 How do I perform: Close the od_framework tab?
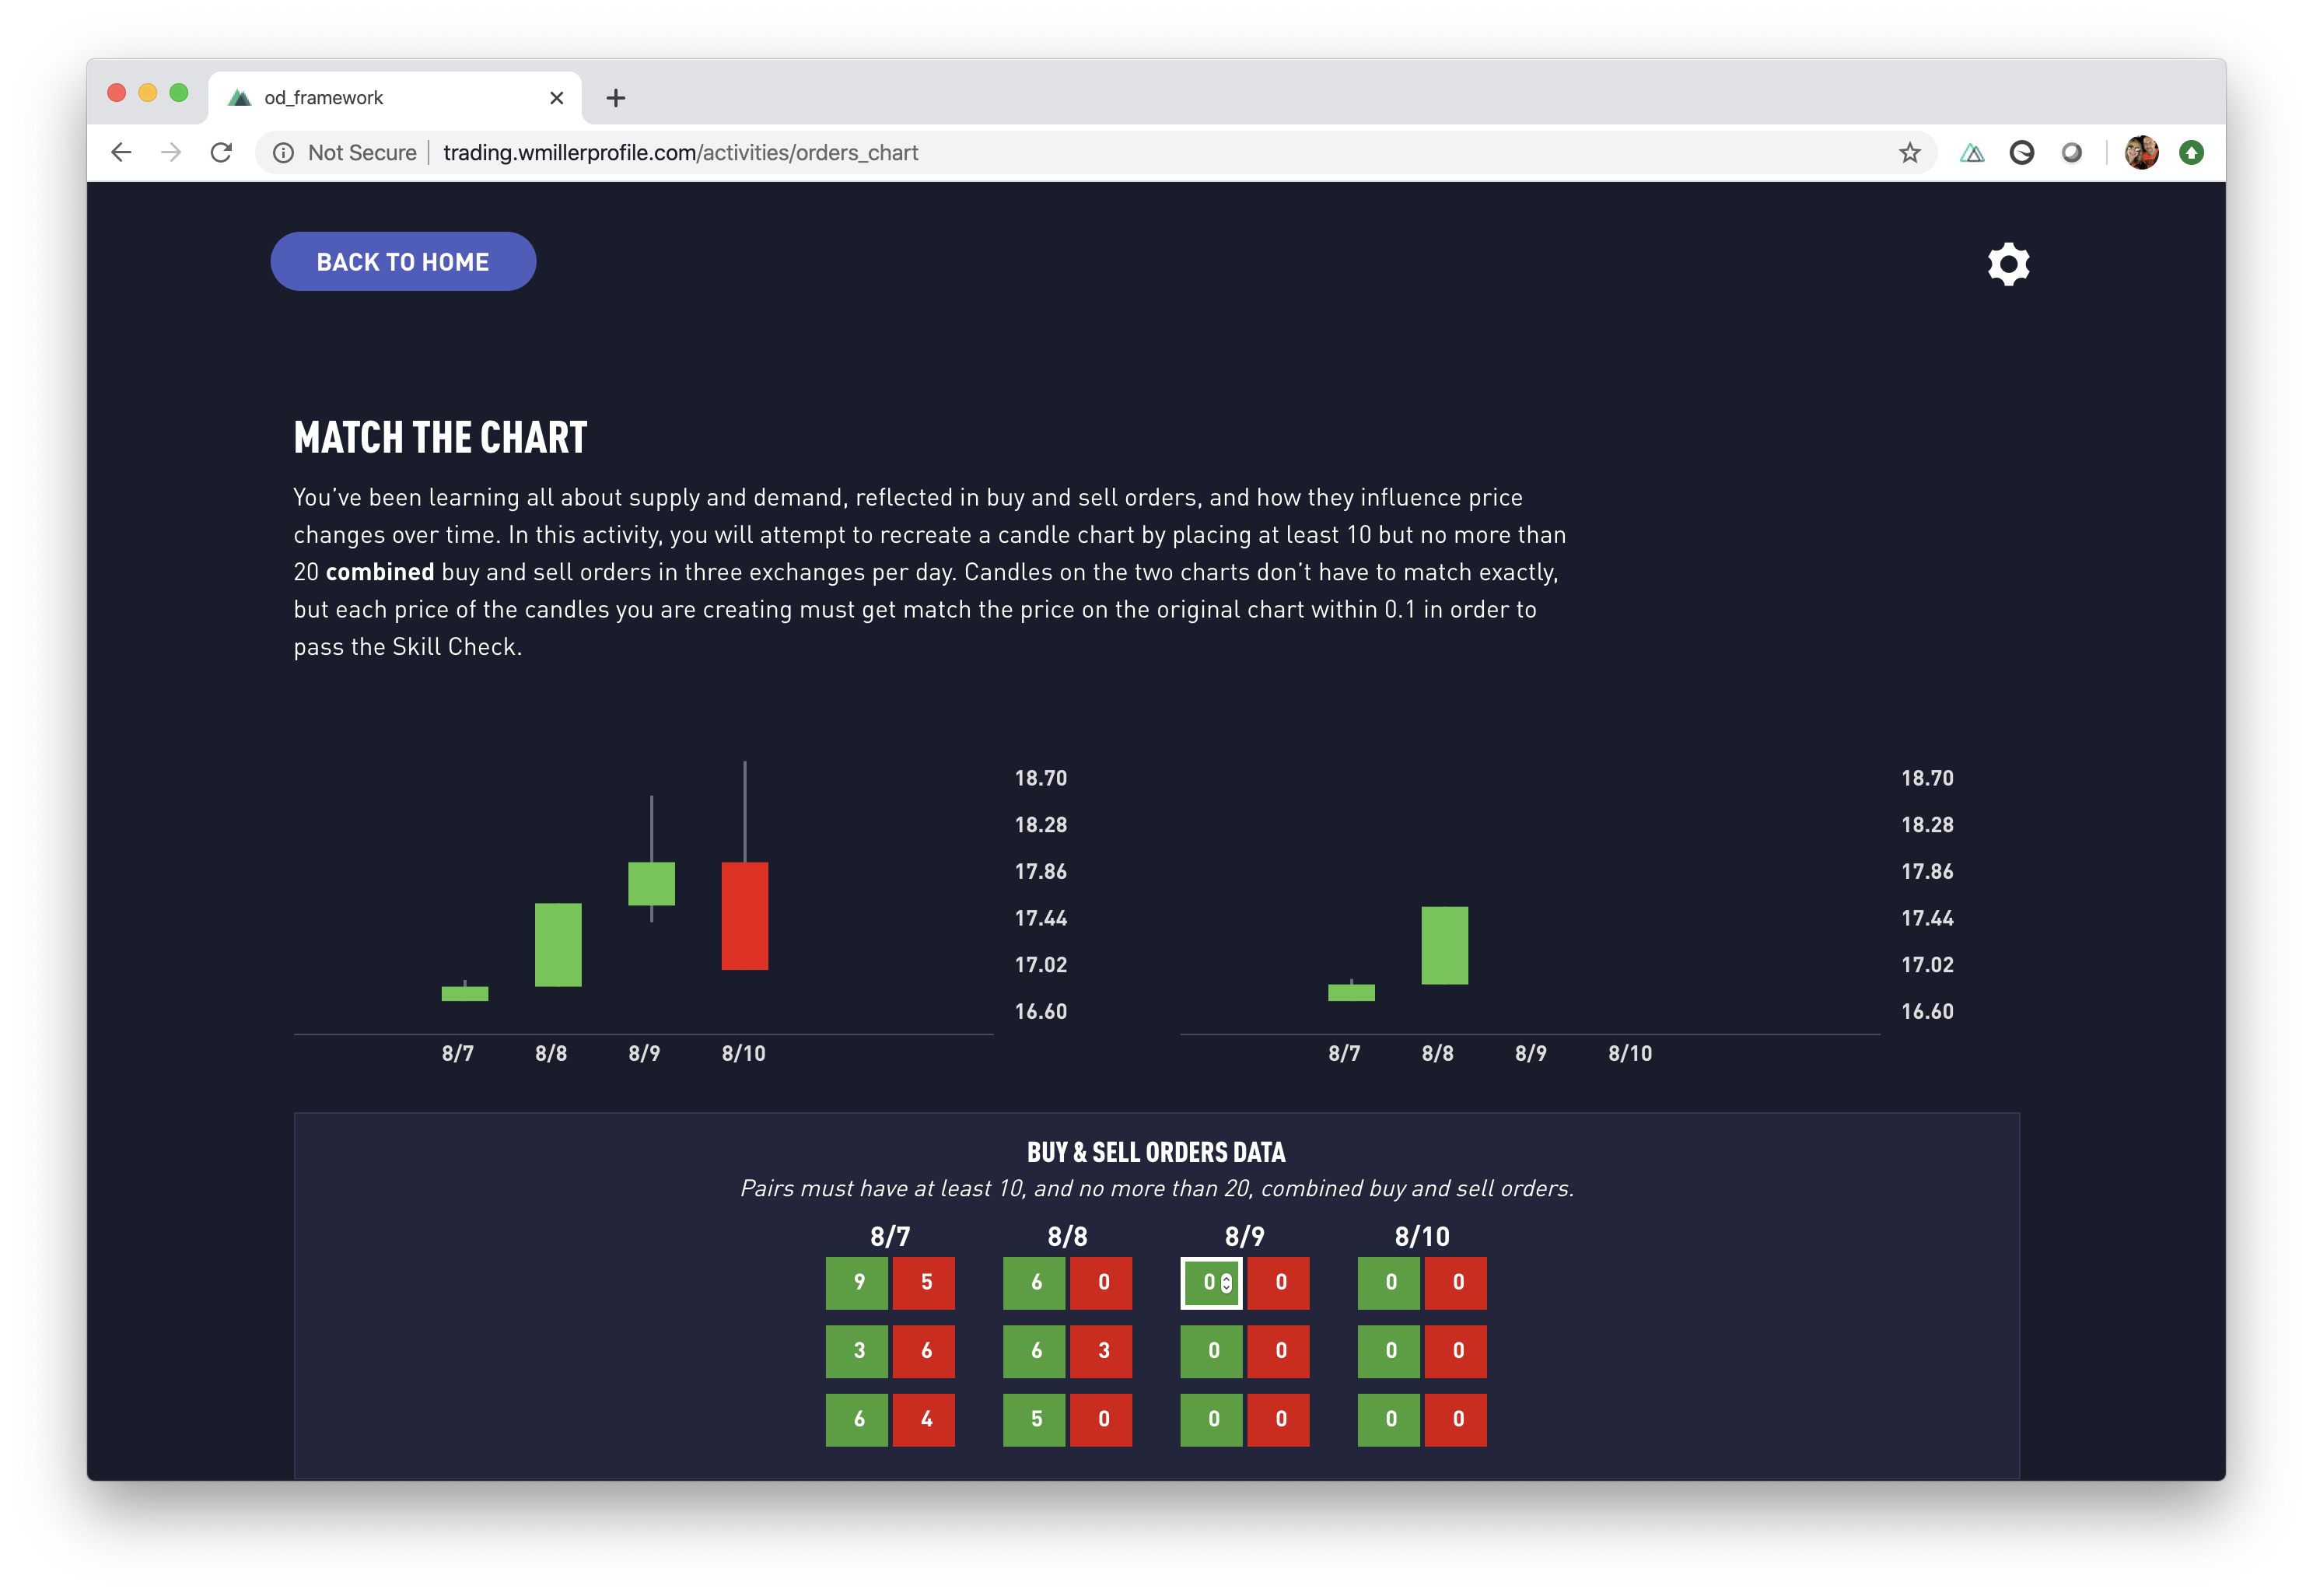click(x=557, y=98)
